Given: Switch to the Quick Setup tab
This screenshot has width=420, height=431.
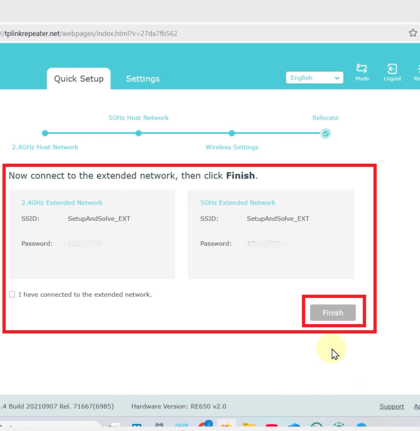Looking at the screenshot, I should [79, 79].
